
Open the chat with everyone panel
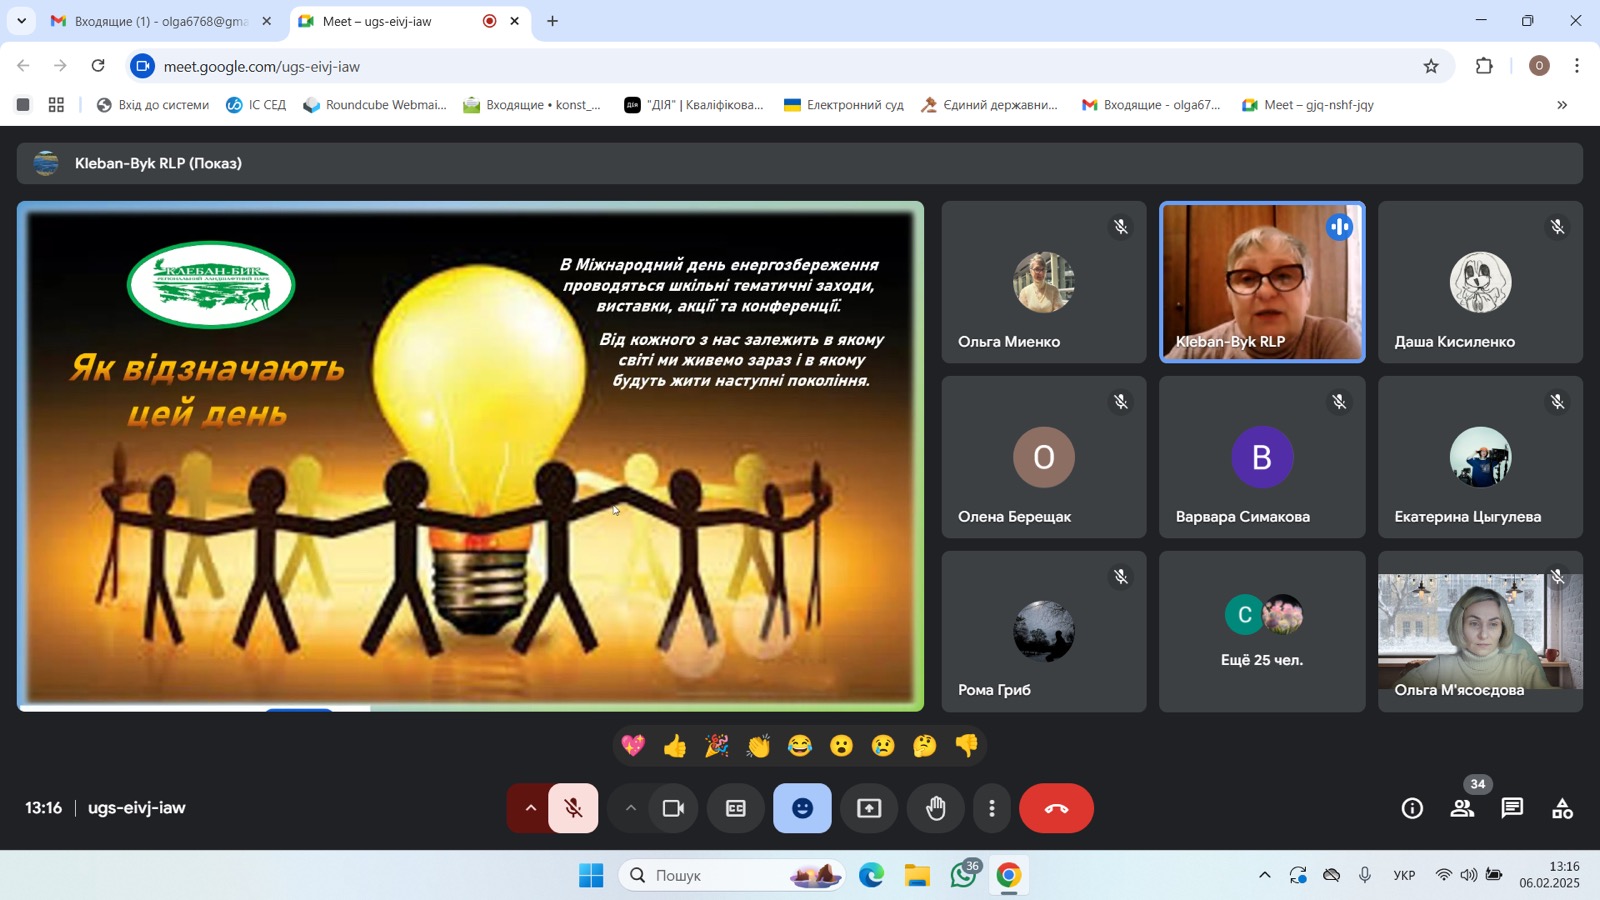(x=1512, y=808)
